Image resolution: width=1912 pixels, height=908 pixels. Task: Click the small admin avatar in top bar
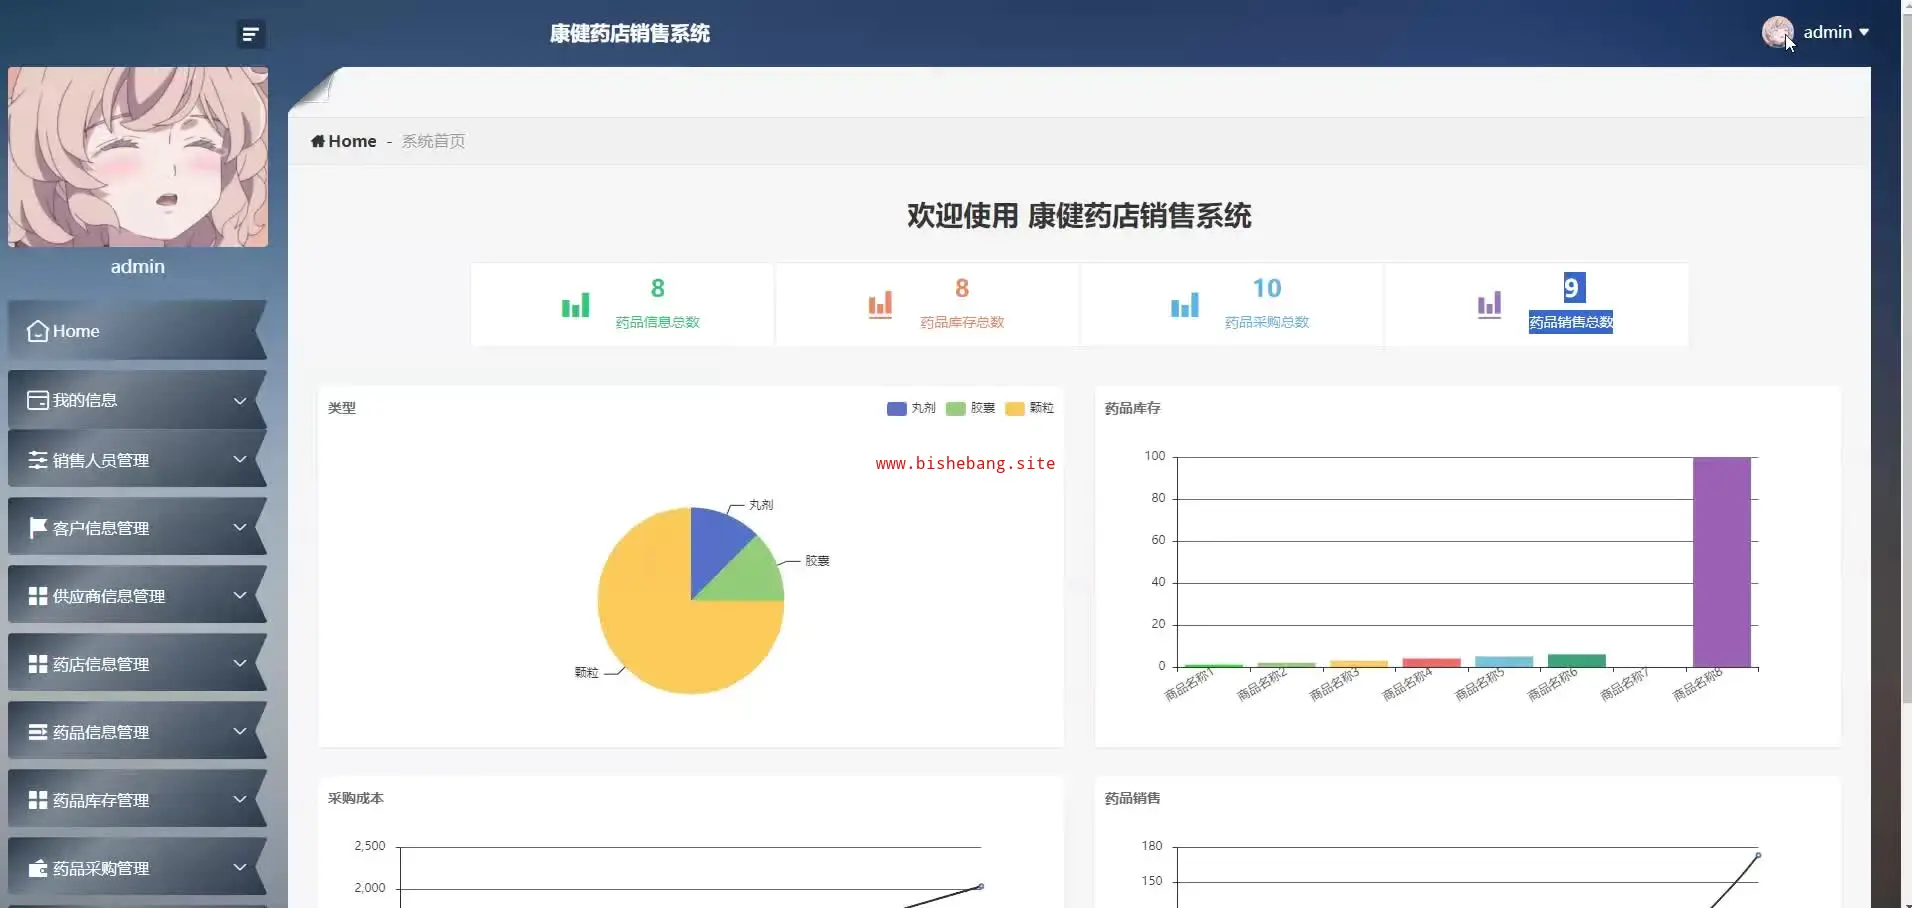1777,32
